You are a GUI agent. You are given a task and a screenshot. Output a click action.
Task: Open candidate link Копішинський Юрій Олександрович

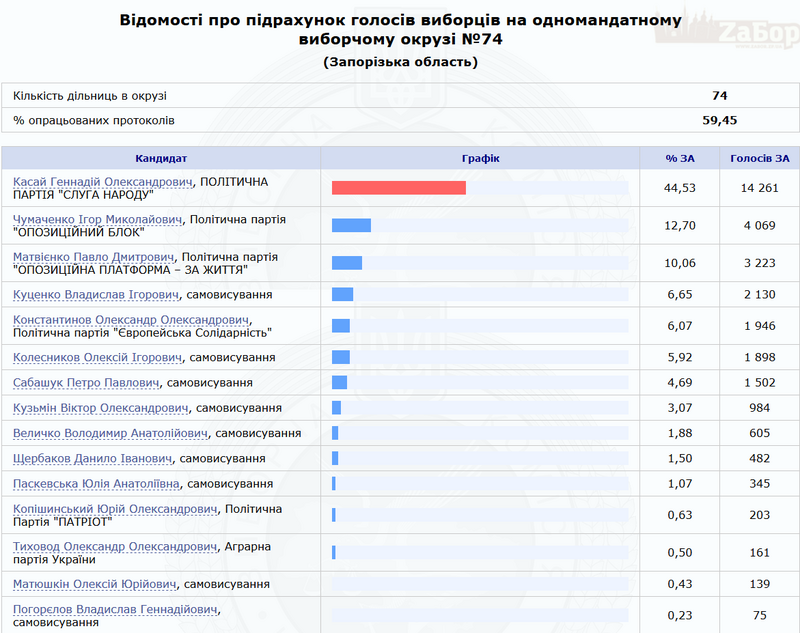click(x=115, y=509)
